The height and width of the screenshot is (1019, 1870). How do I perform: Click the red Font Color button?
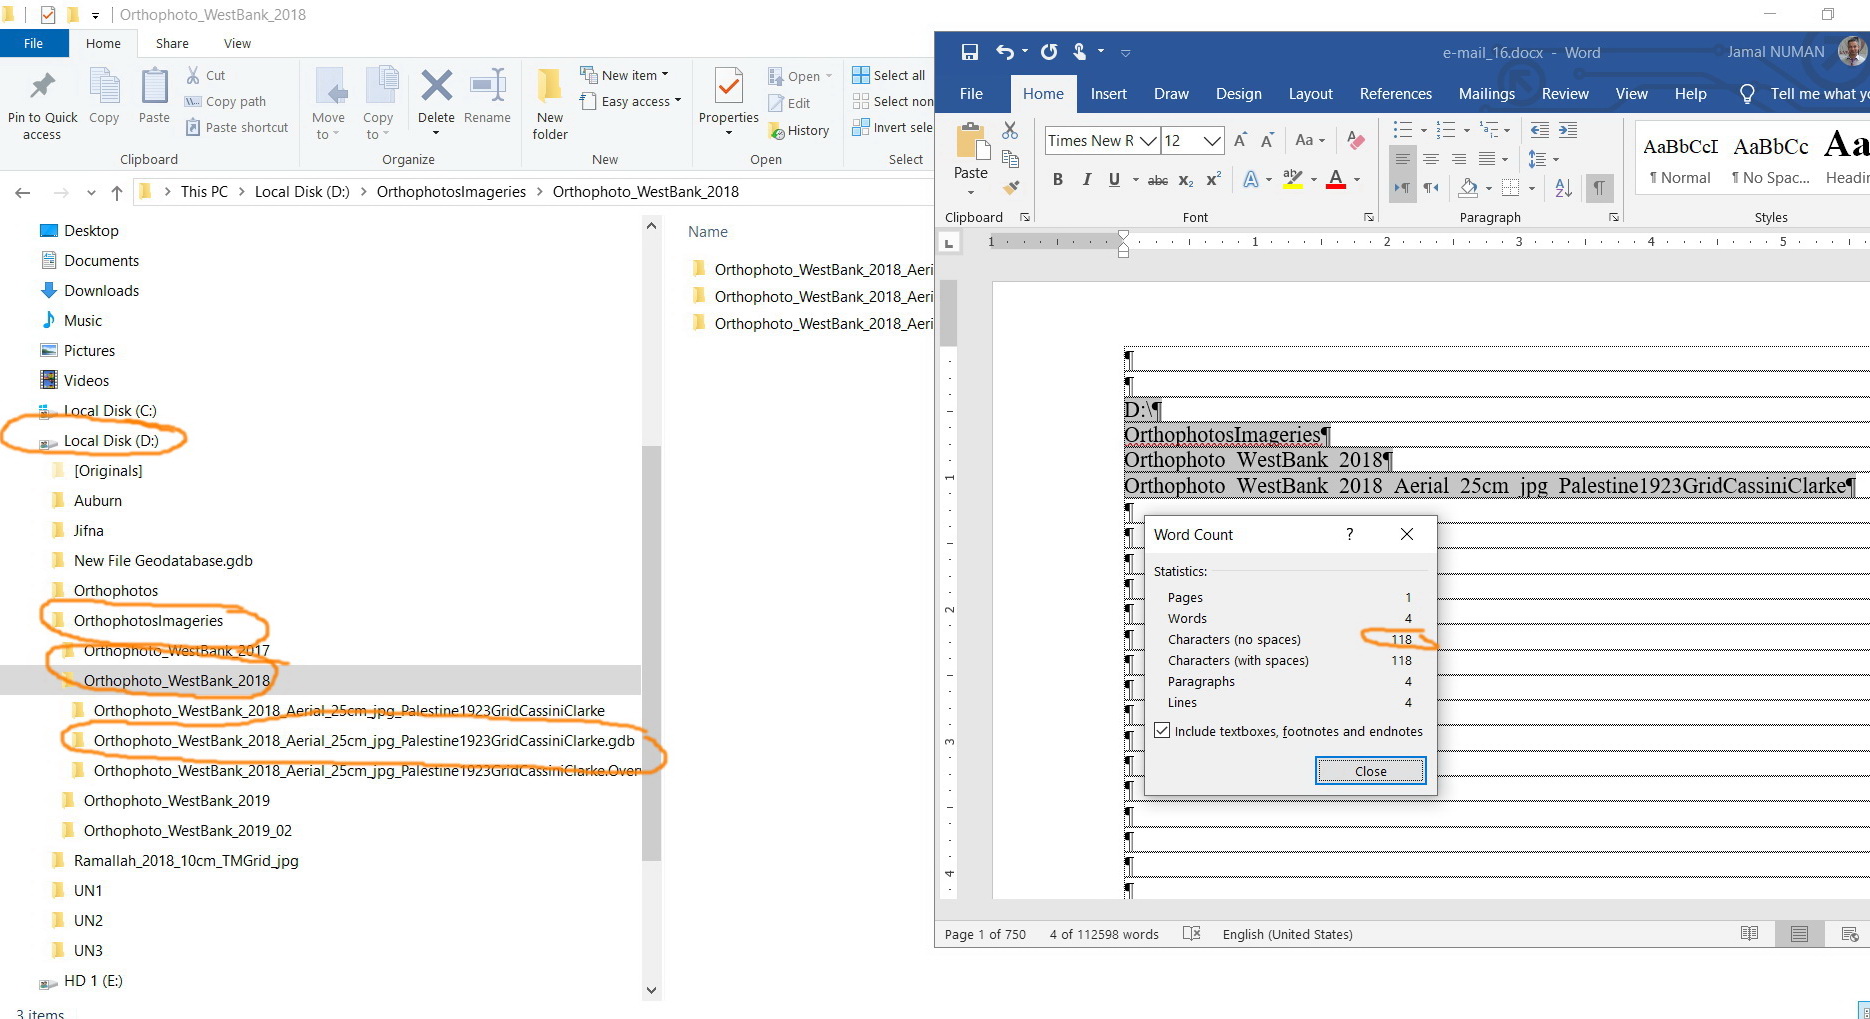pos(1335,180)
